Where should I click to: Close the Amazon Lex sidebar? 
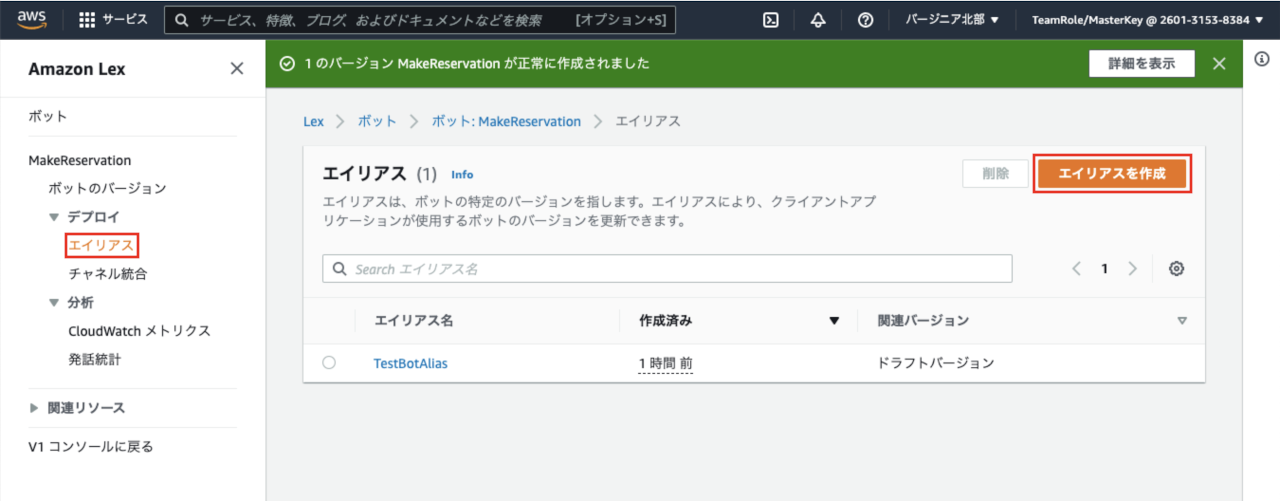[x=237, y=69]
